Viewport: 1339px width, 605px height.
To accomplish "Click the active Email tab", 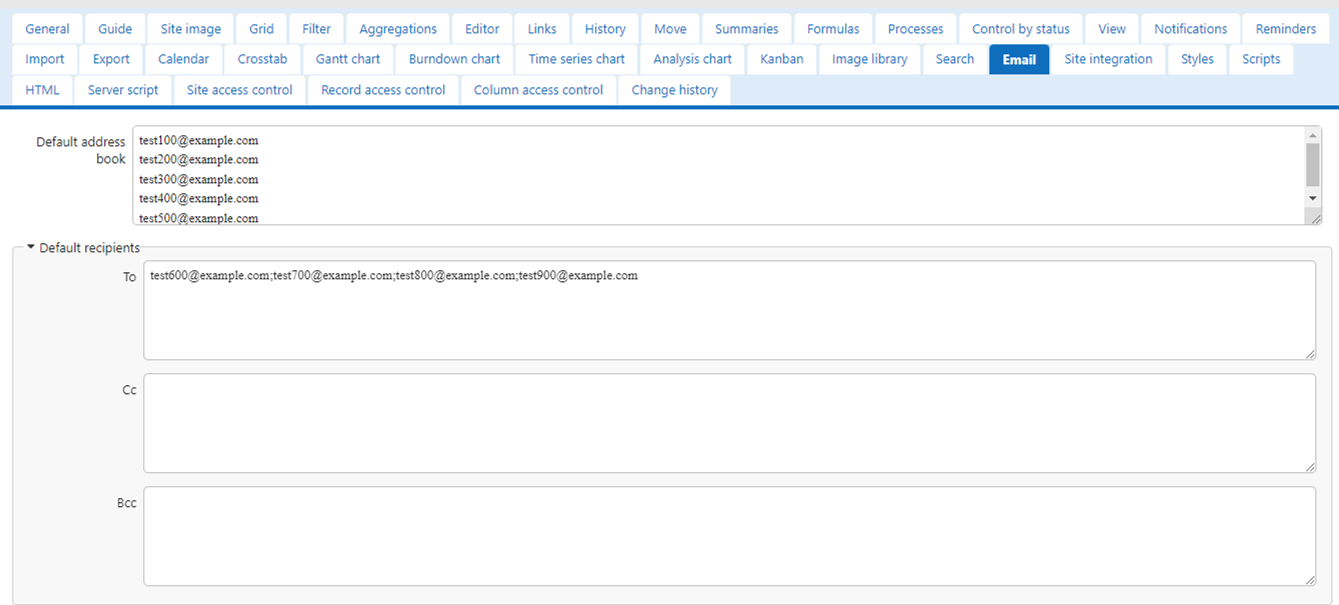I will (x=1019, y=59).
